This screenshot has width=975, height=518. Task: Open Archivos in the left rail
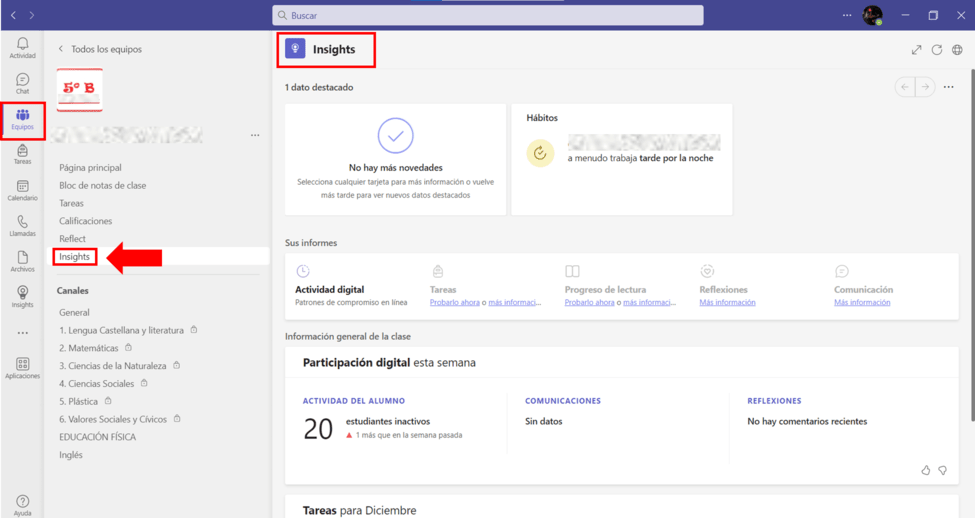22,261
